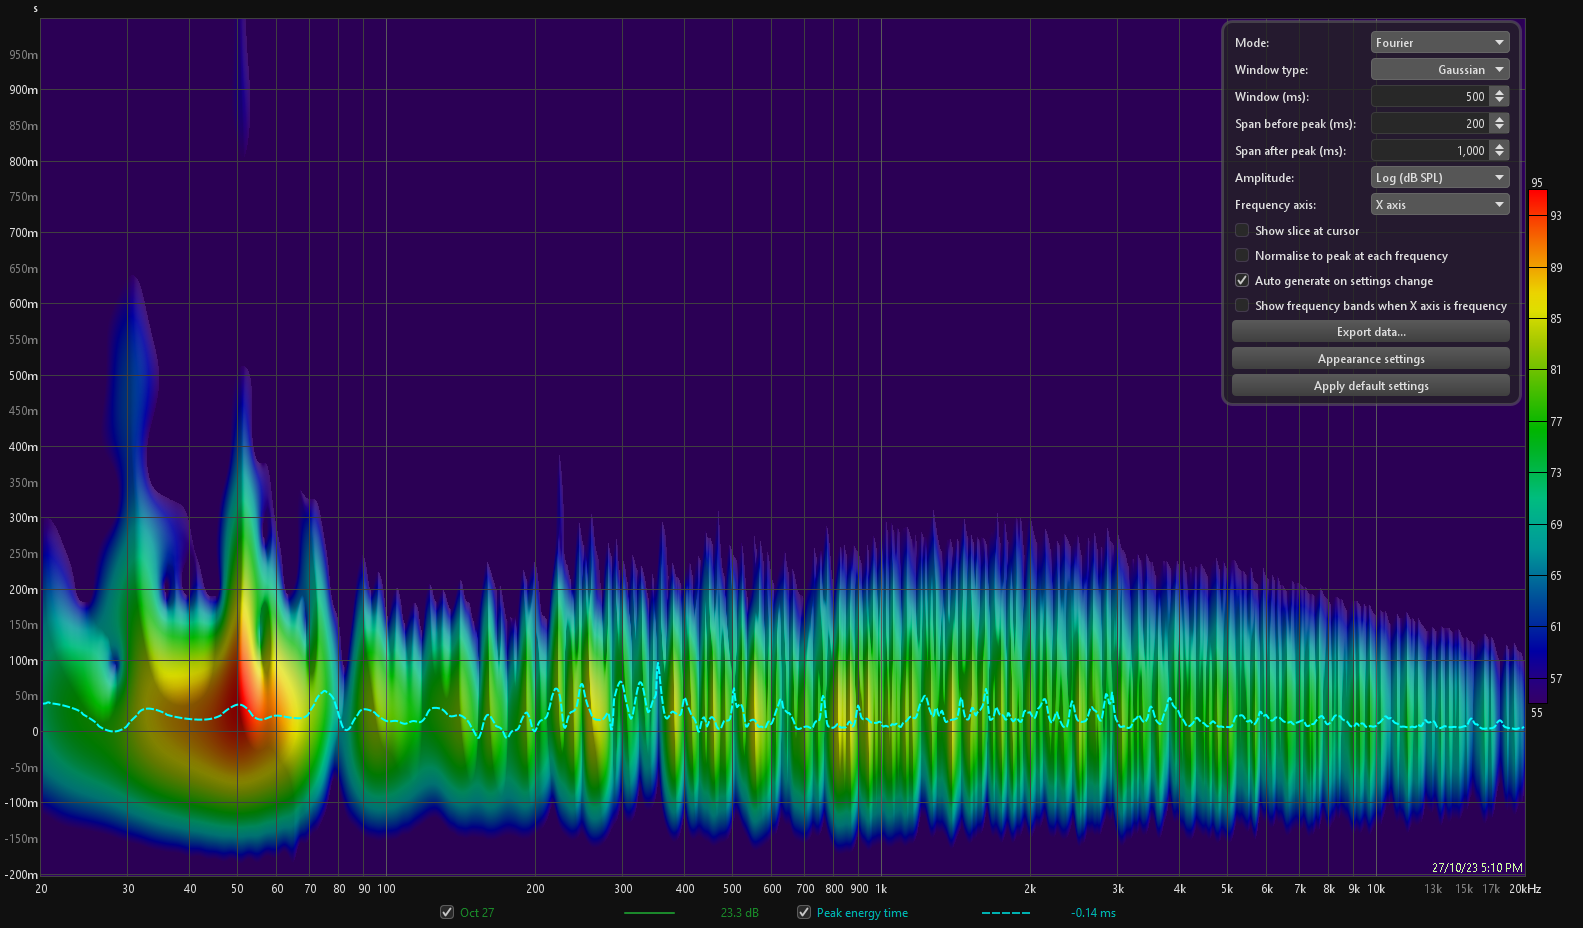Screen dimensions: 1583x928
Task: Click the dB colour scale bar
Action: 1538,446
